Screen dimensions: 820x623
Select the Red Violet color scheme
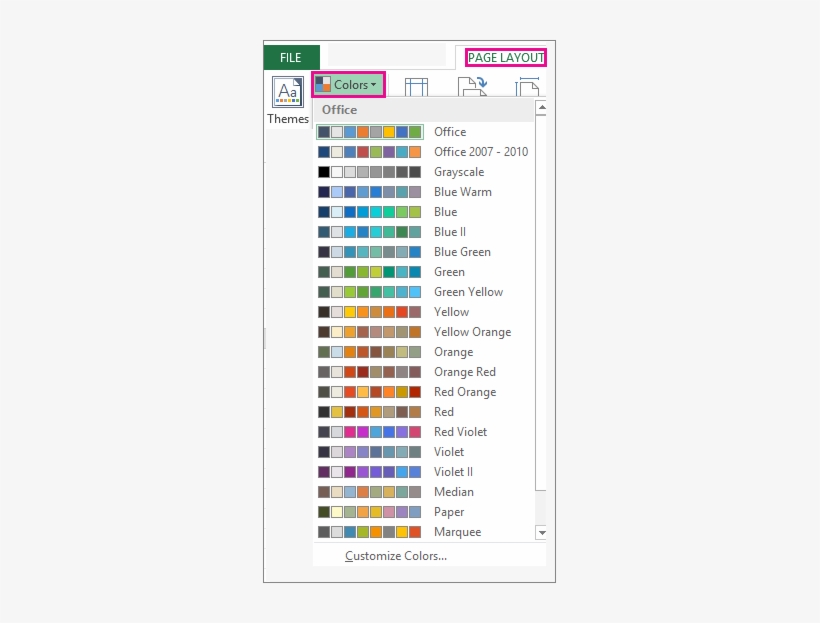[x=425, y=432]
